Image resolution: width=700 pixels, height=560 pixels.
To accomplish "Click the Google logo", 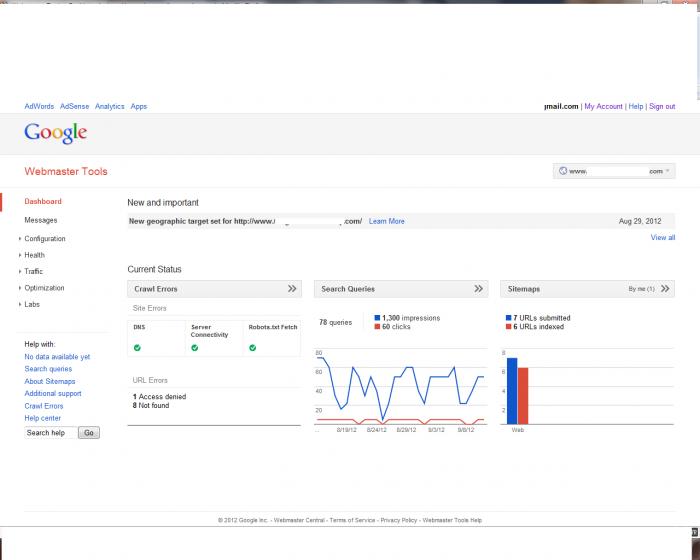I will tap(56, 133).
